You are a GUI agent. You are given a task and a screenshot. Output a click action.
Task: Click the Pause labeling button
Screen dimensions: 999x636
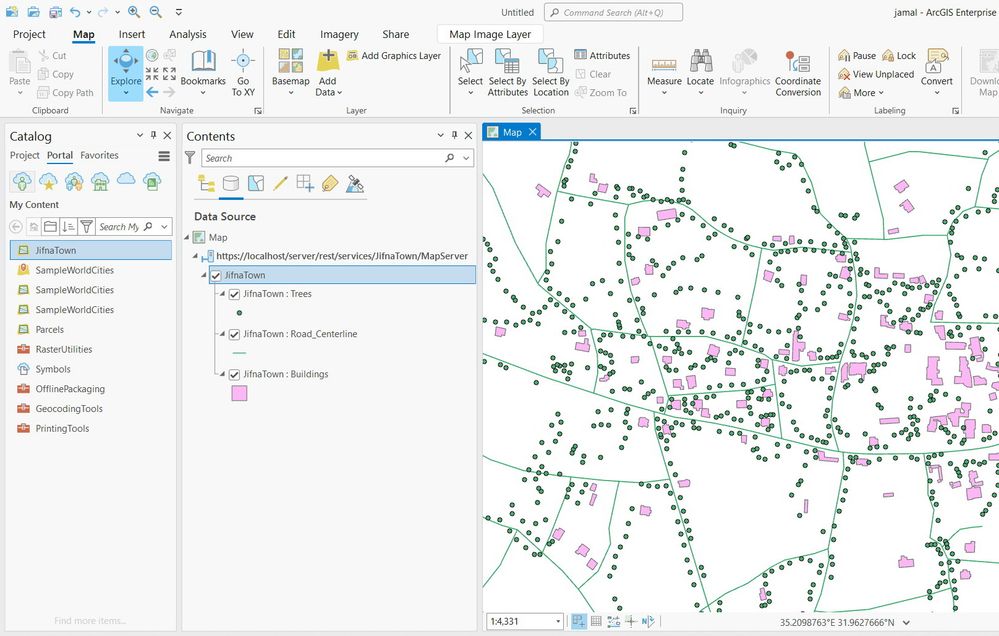857,56
